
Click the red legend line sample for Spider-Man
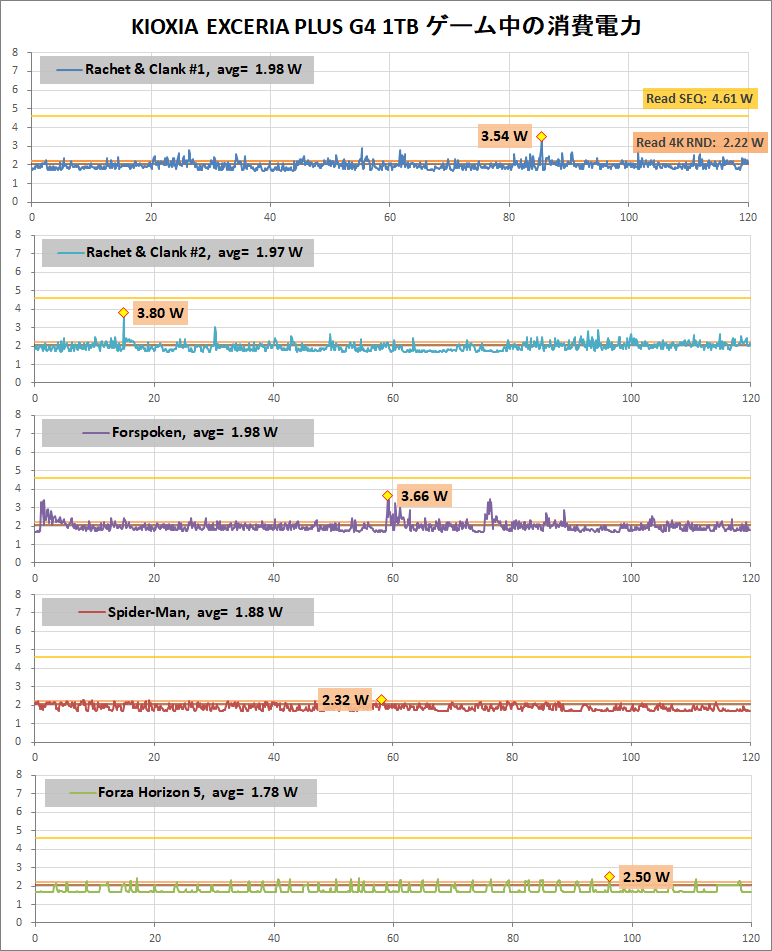coord(92,613)
